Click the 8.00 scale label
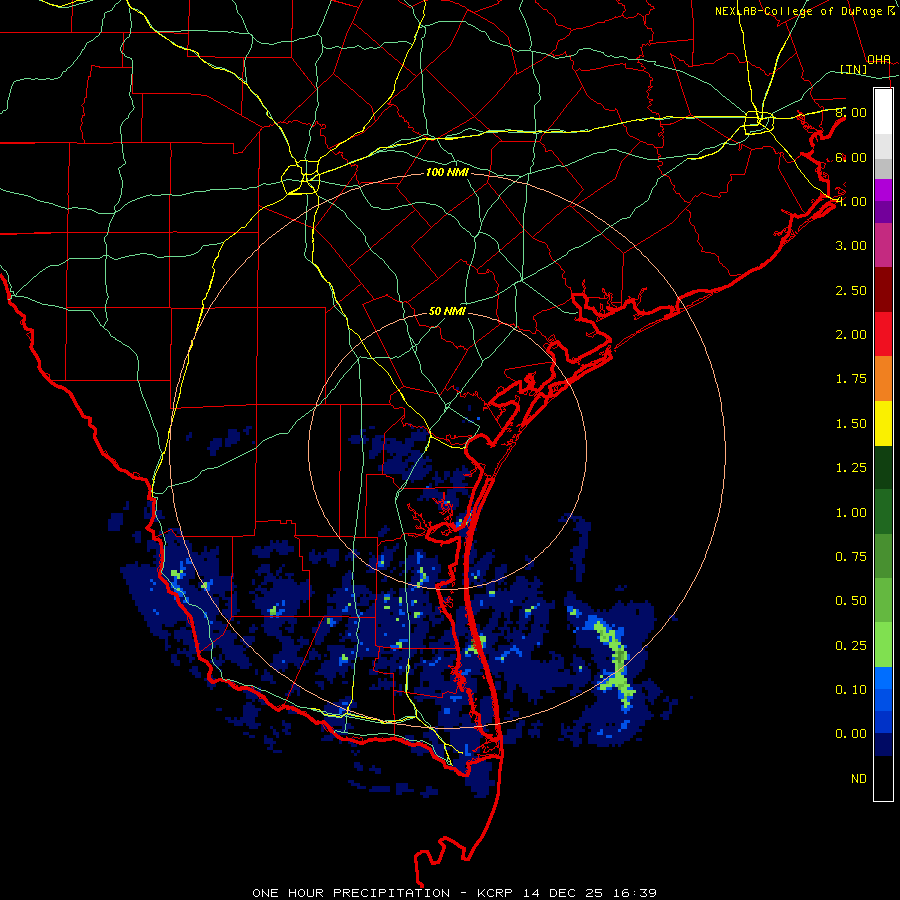The image size is (900, 900). [x=851, y=112]
